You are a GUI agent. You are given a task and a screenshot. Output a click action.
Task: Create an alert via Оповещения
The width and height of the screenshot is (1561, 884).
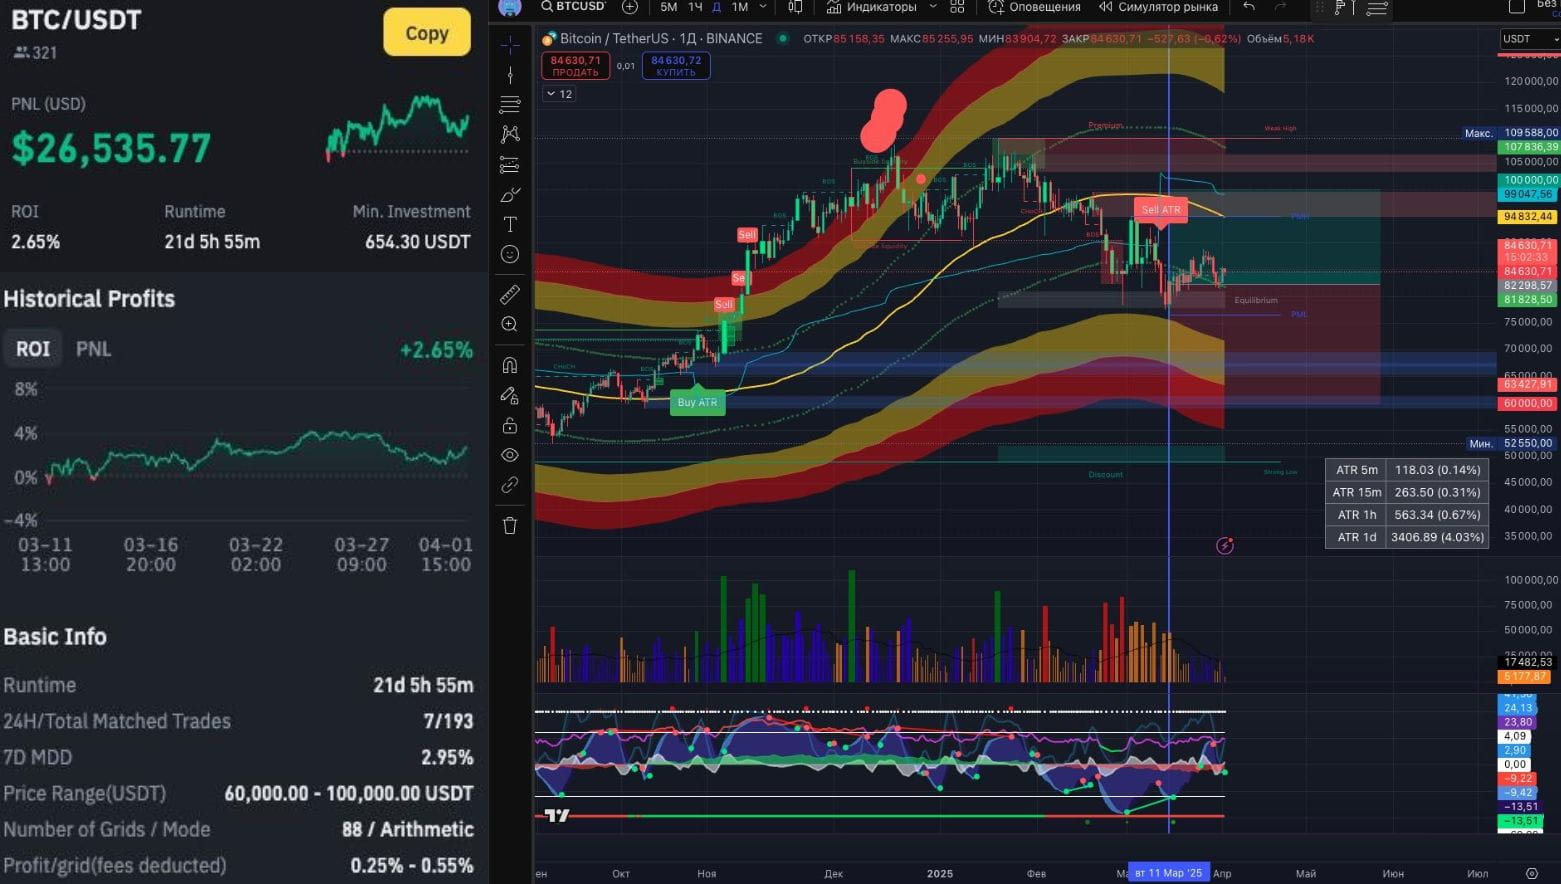[1034, 7]
